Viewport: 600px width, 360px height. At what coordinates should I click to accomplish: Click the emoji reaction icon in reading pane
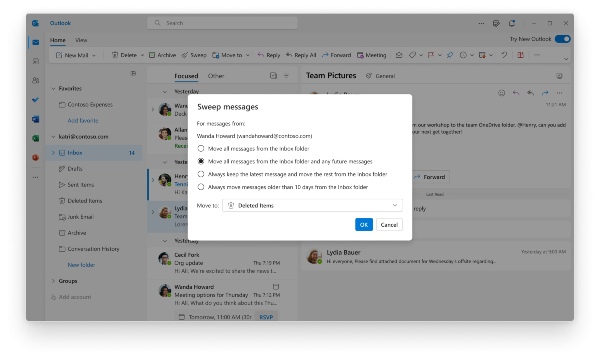502,93
